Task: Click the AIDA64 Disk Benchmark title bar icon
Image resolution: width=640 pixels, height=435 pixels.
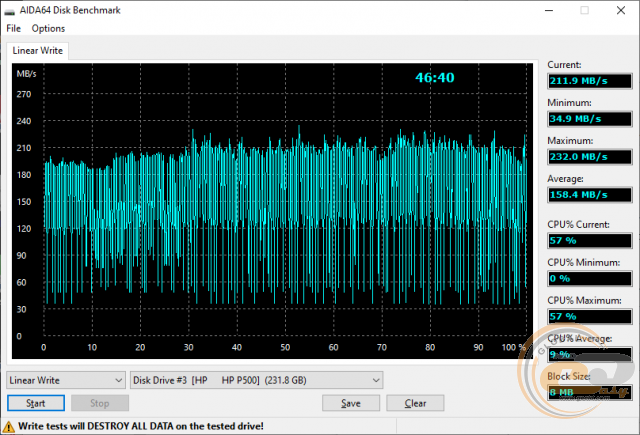Action: click(x=9, y=11)
